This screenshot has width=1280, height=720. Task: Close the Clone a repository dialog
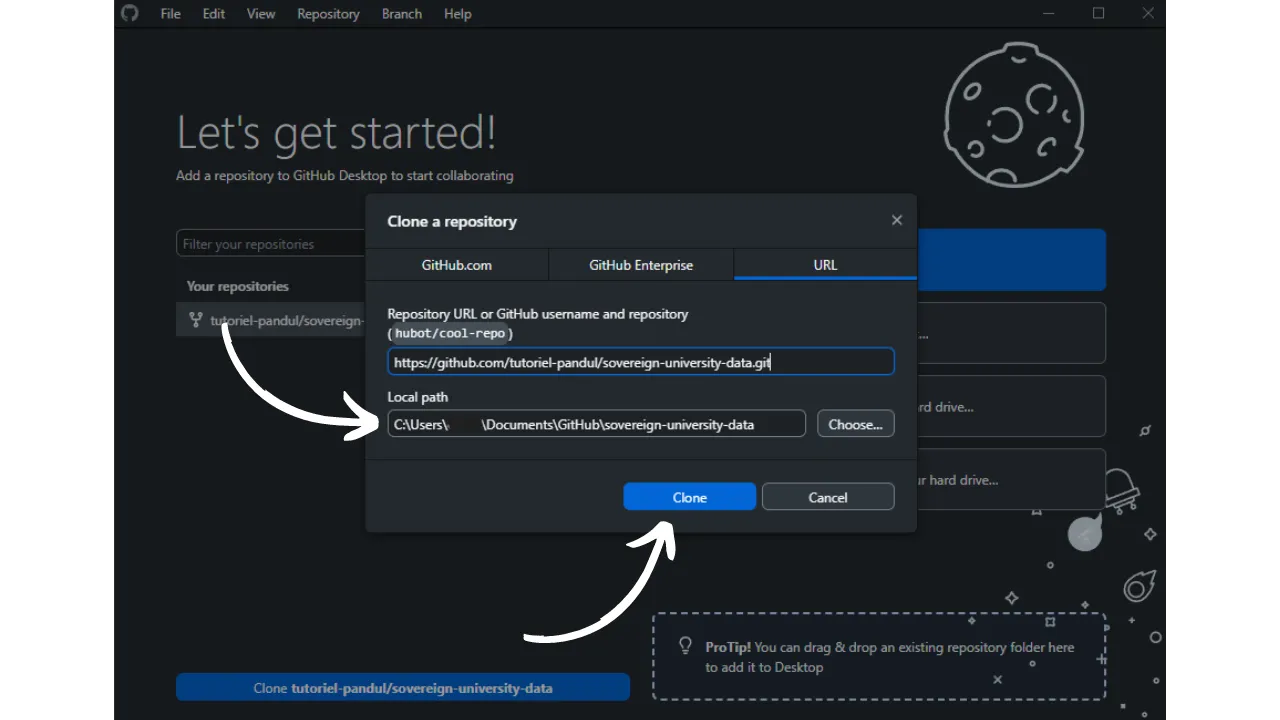tap(897, 220)
